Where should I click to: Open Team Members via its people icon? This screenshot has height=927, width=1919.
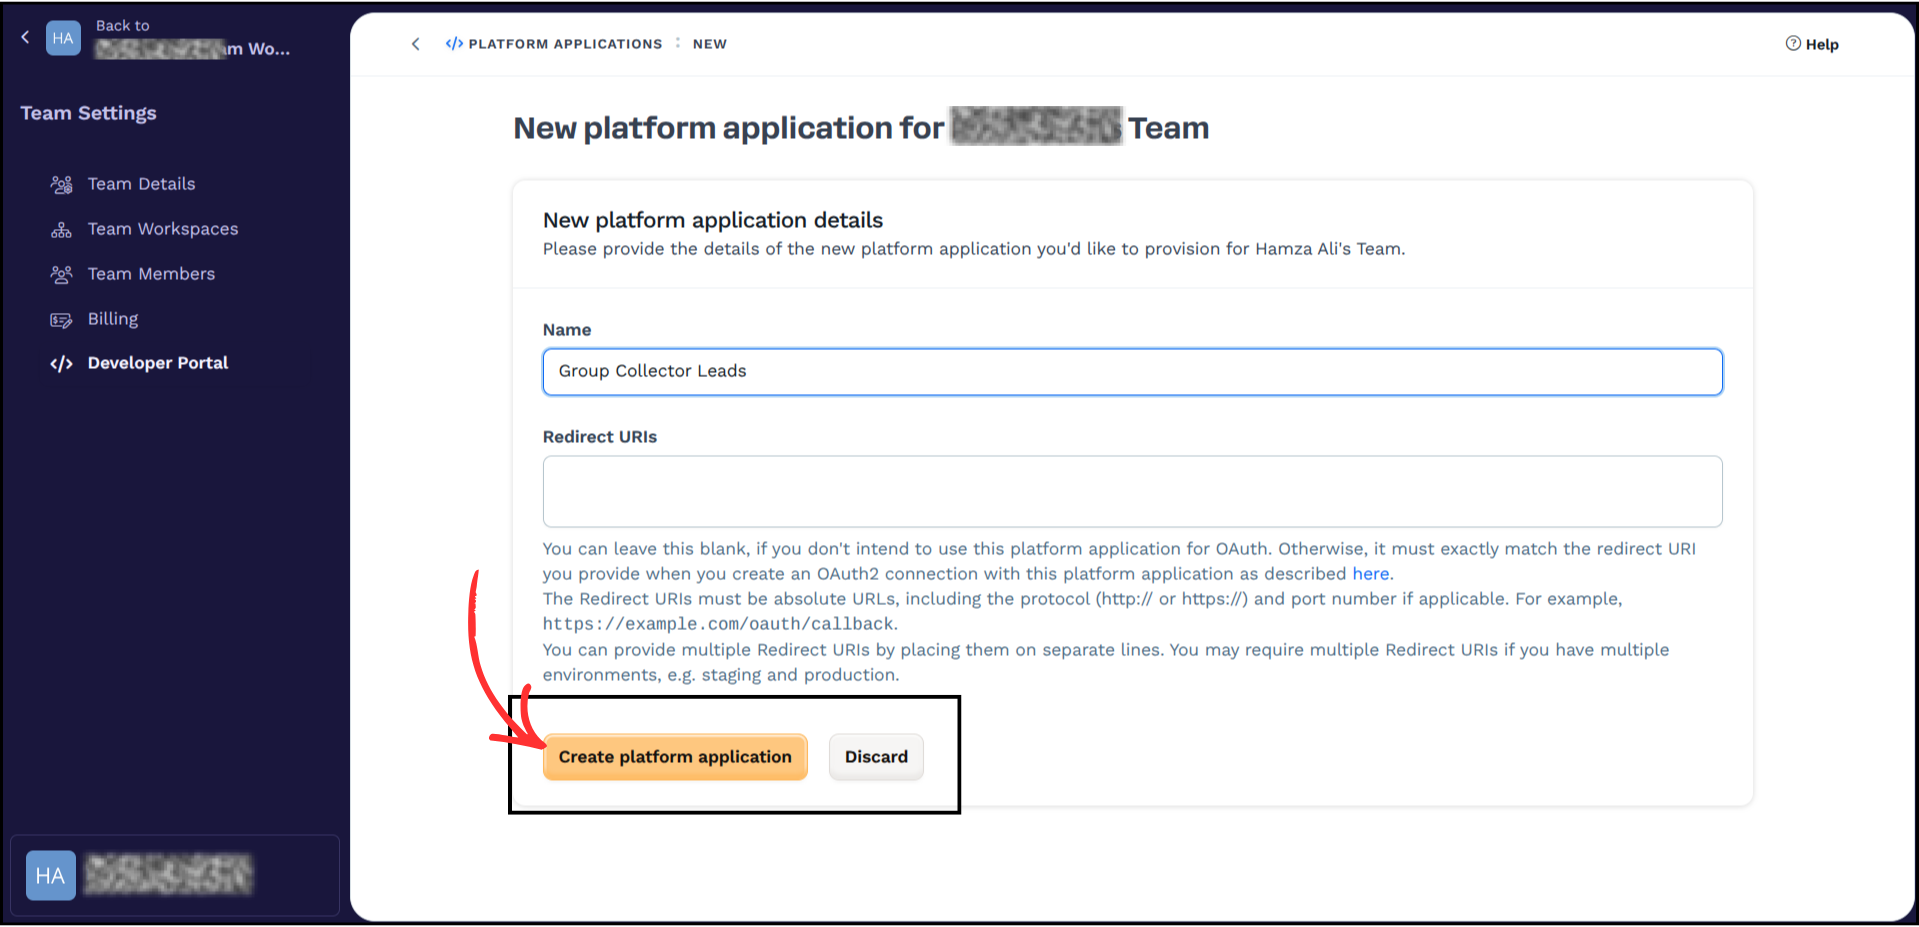[61, 274]
